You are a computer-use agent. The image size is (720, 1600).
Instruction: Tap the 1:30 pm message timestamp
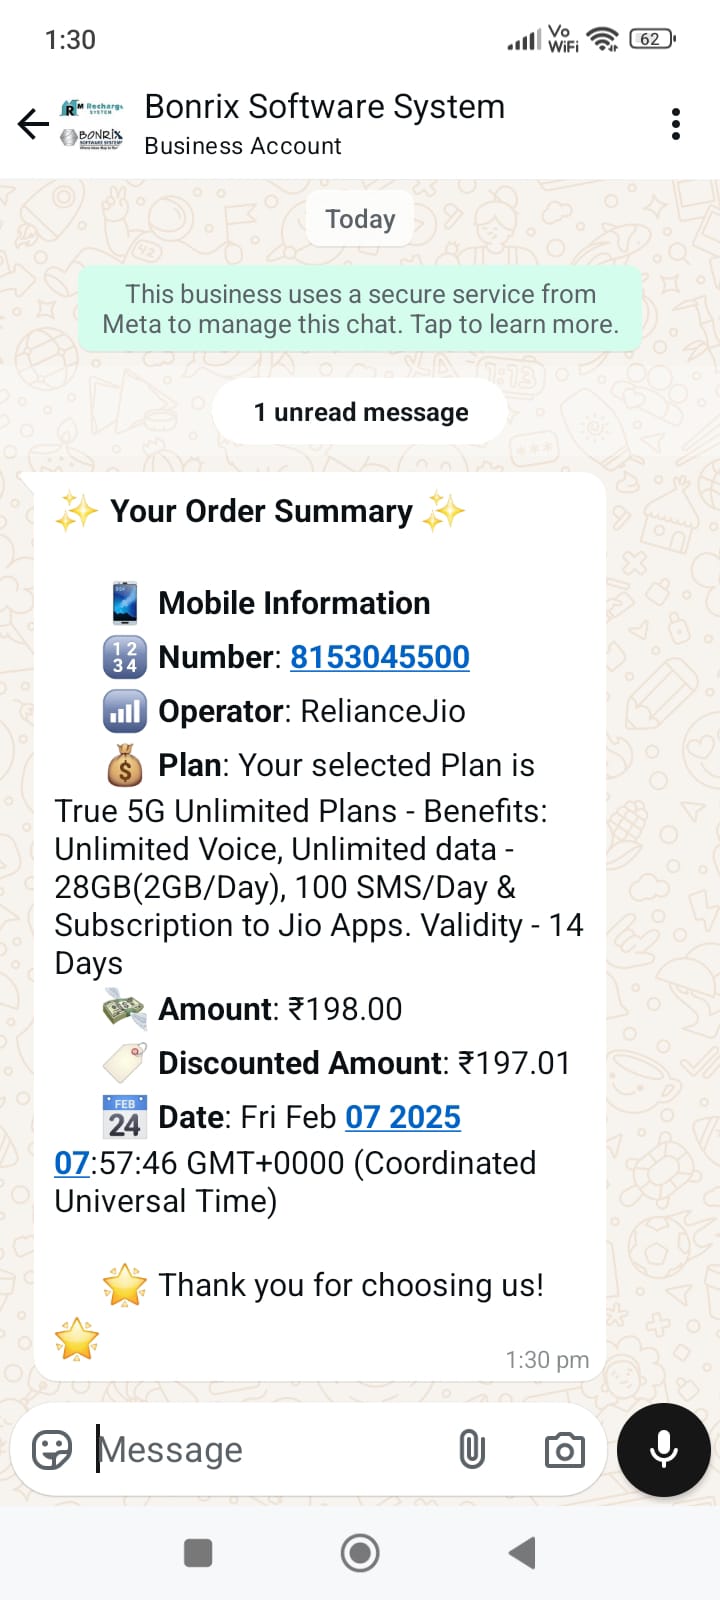[547, 1360]
